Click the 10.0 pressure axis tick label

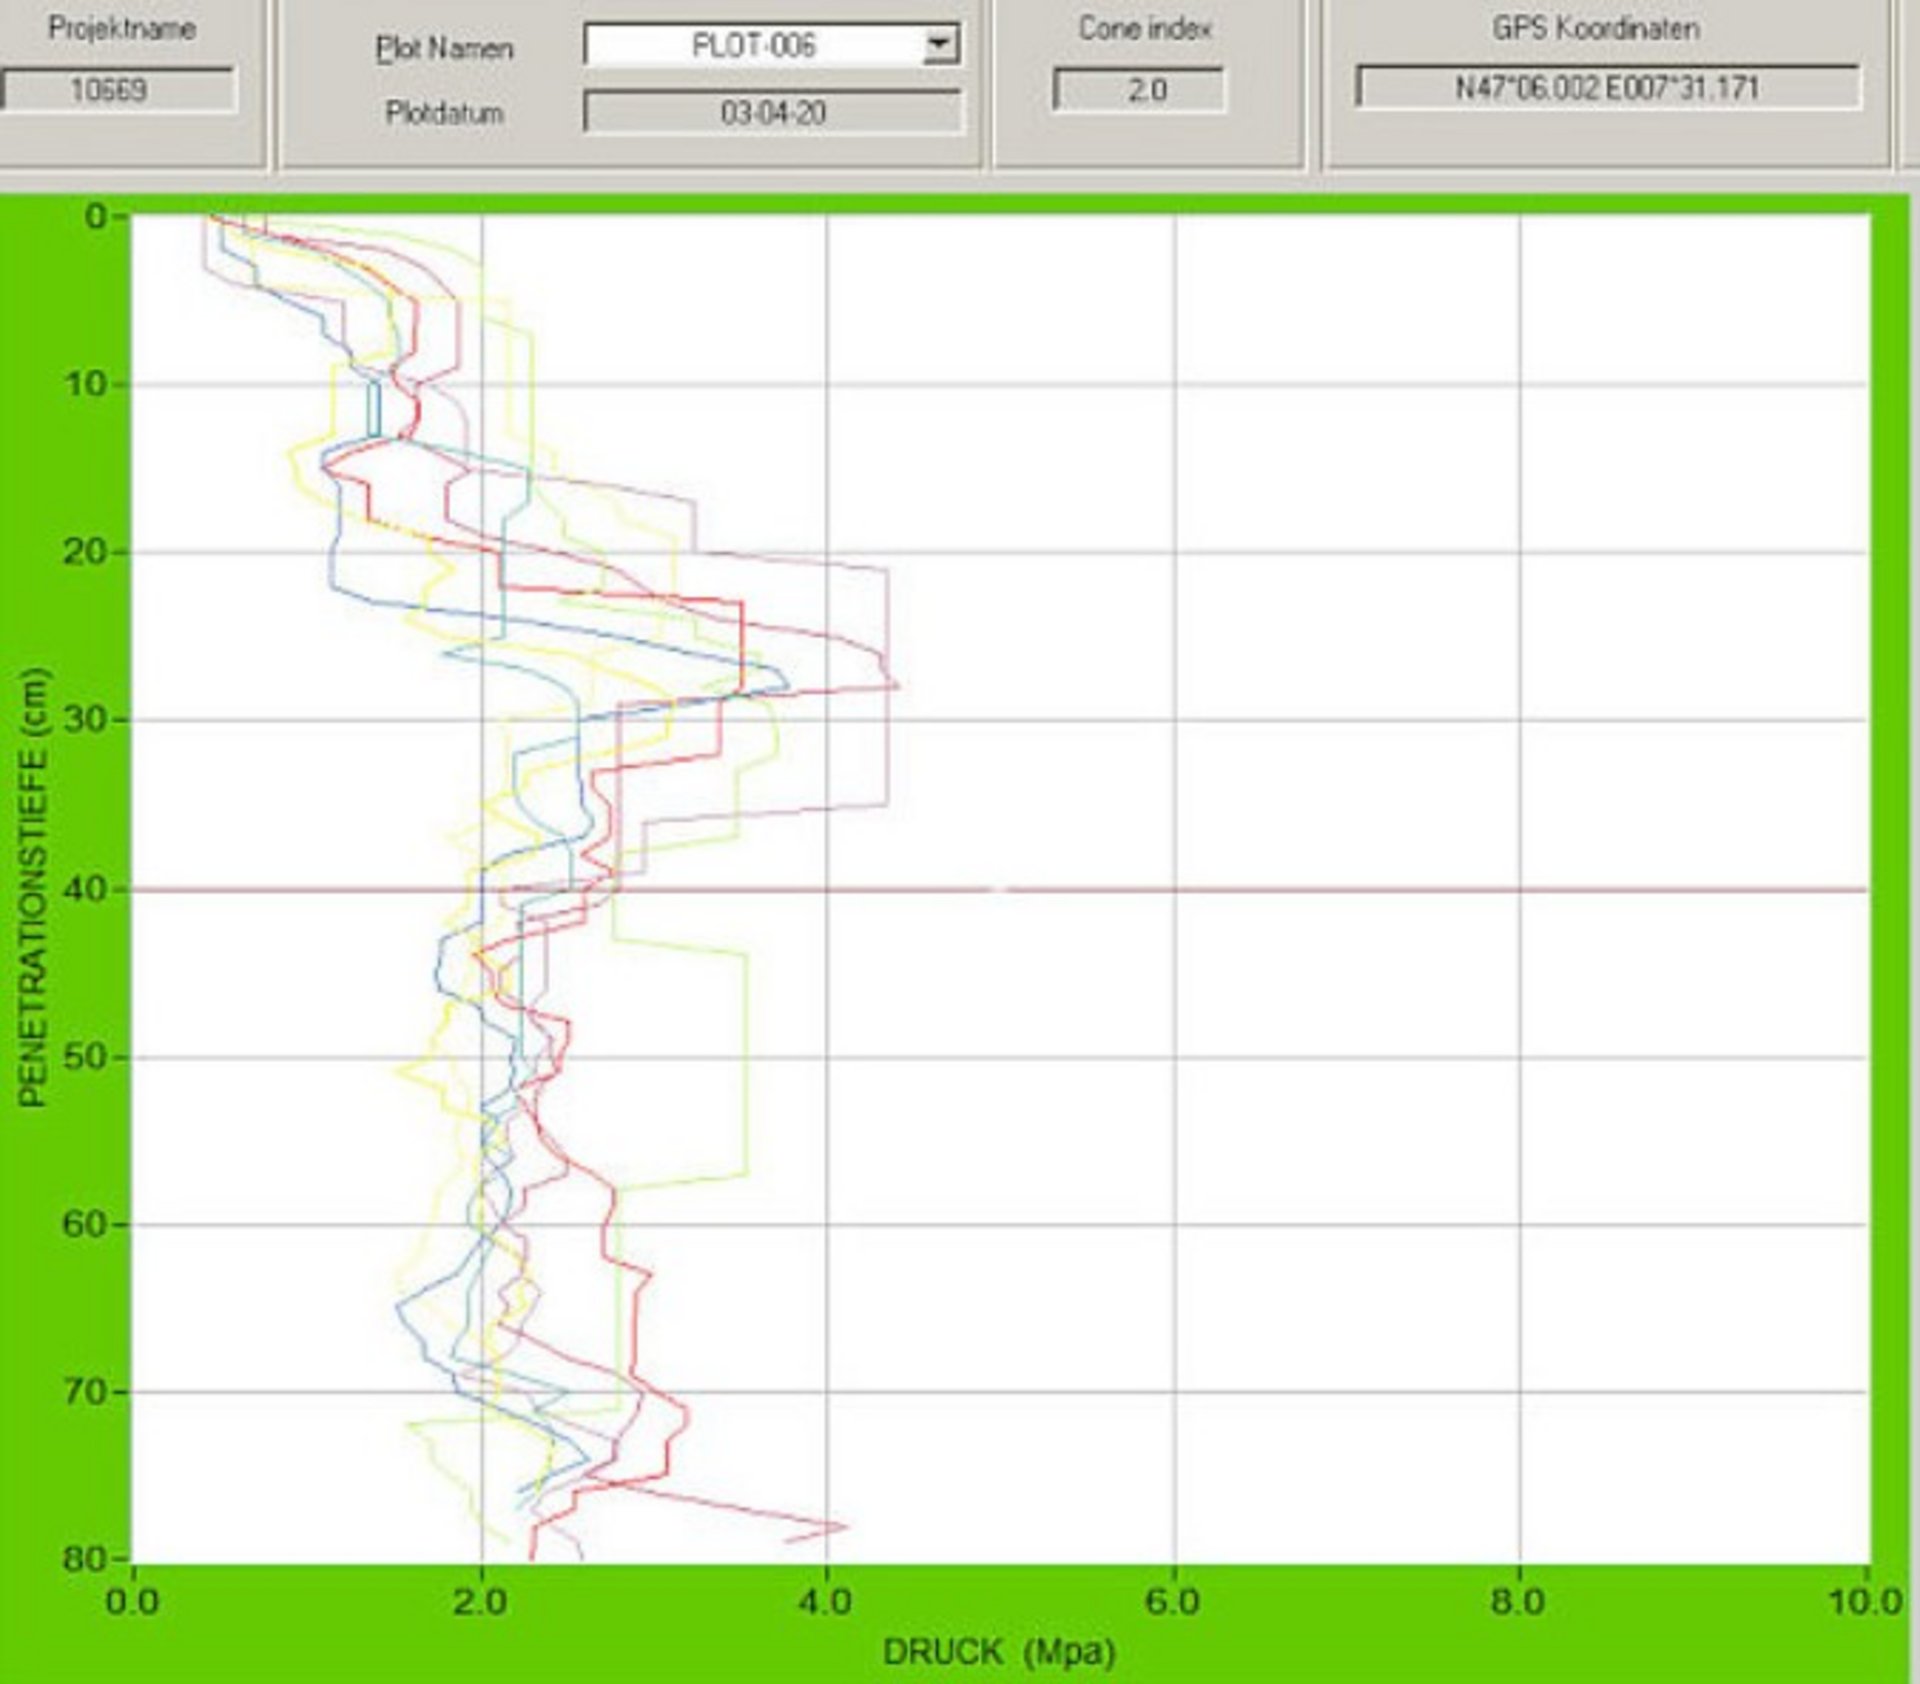pyautogui.click(x=1865, y=1602)
